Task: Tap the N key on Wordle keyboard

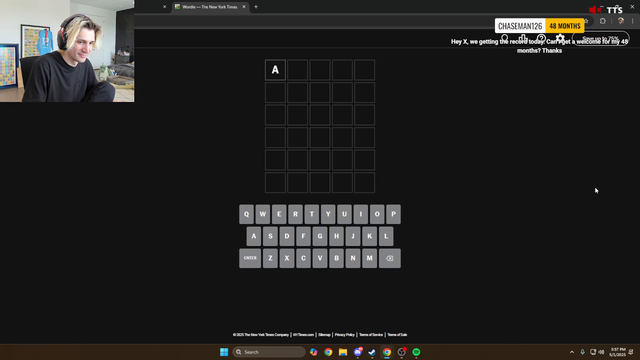Action: tap(353, 258)
